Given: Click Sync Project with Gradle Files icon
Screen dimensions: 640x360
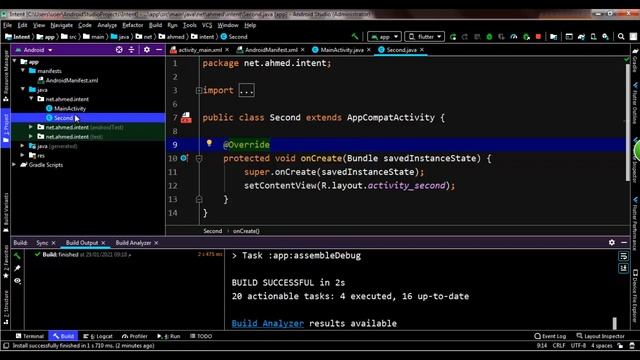Looking at the screenshot, I should [x=581, y=37].
